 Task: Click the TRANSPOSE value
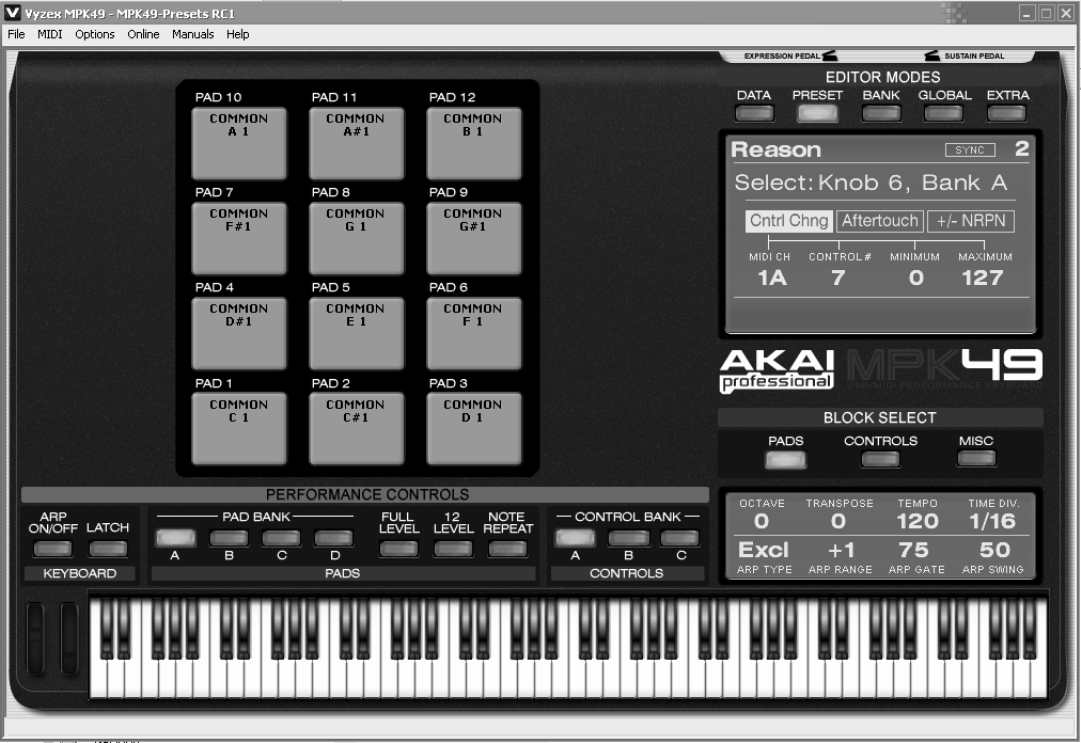838,521
